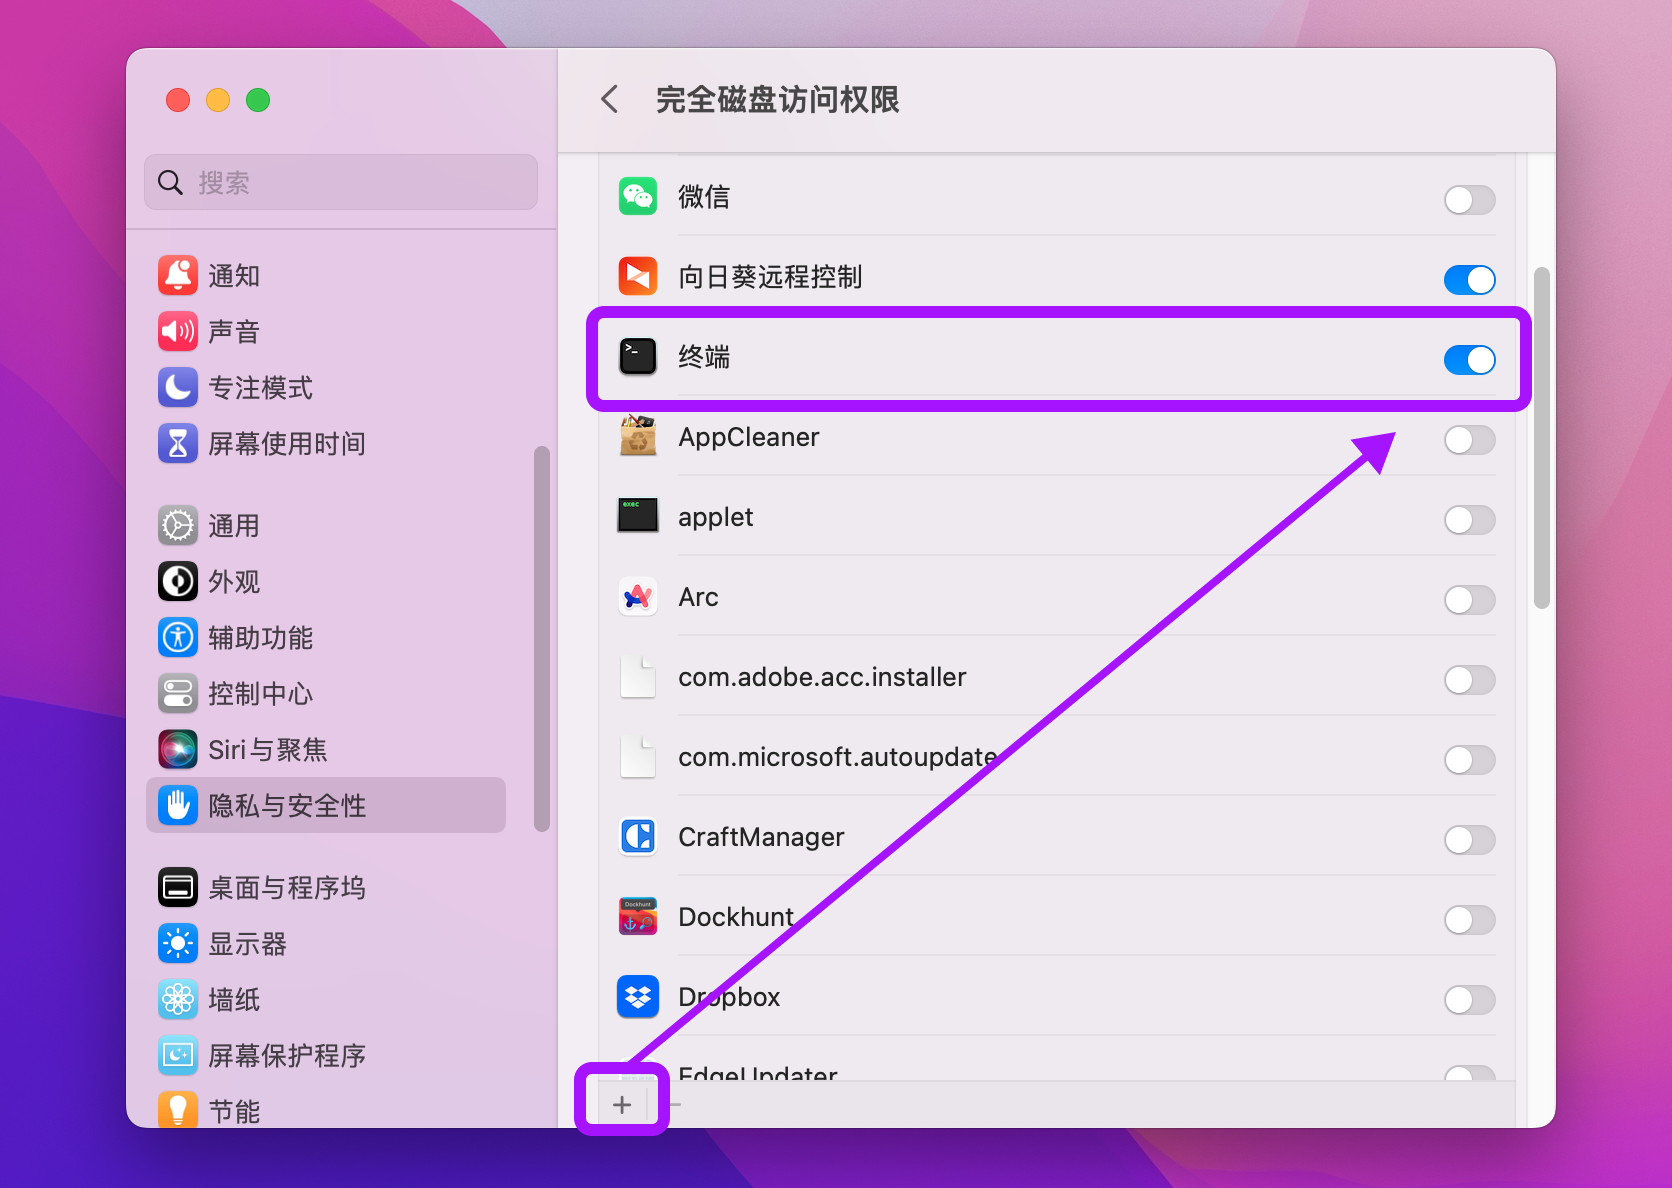Open 声音 settings in sidebar
Screen dimensions: 1672x1188
tap(326, 332)
